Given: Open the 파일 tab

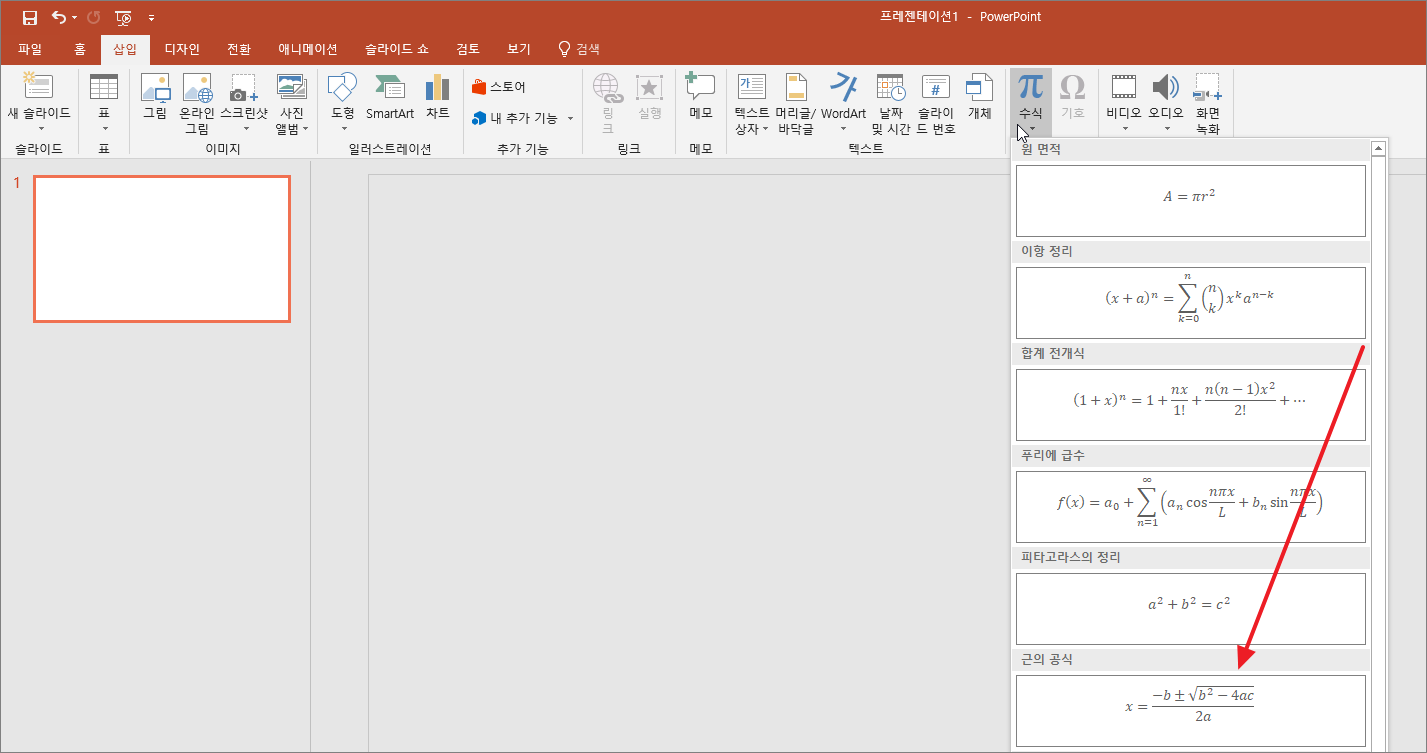Looking at the screenshot, I should click(30, 49).
